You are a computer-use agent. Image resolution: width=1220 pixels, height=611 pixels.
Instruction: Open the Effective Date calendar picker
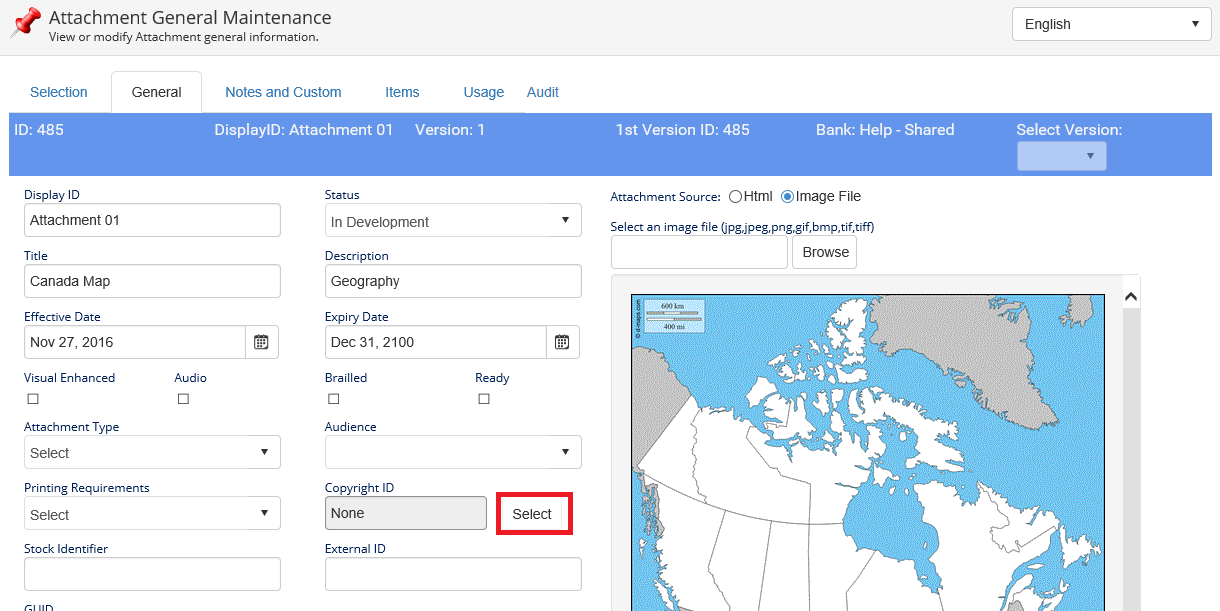coord(261,342)
